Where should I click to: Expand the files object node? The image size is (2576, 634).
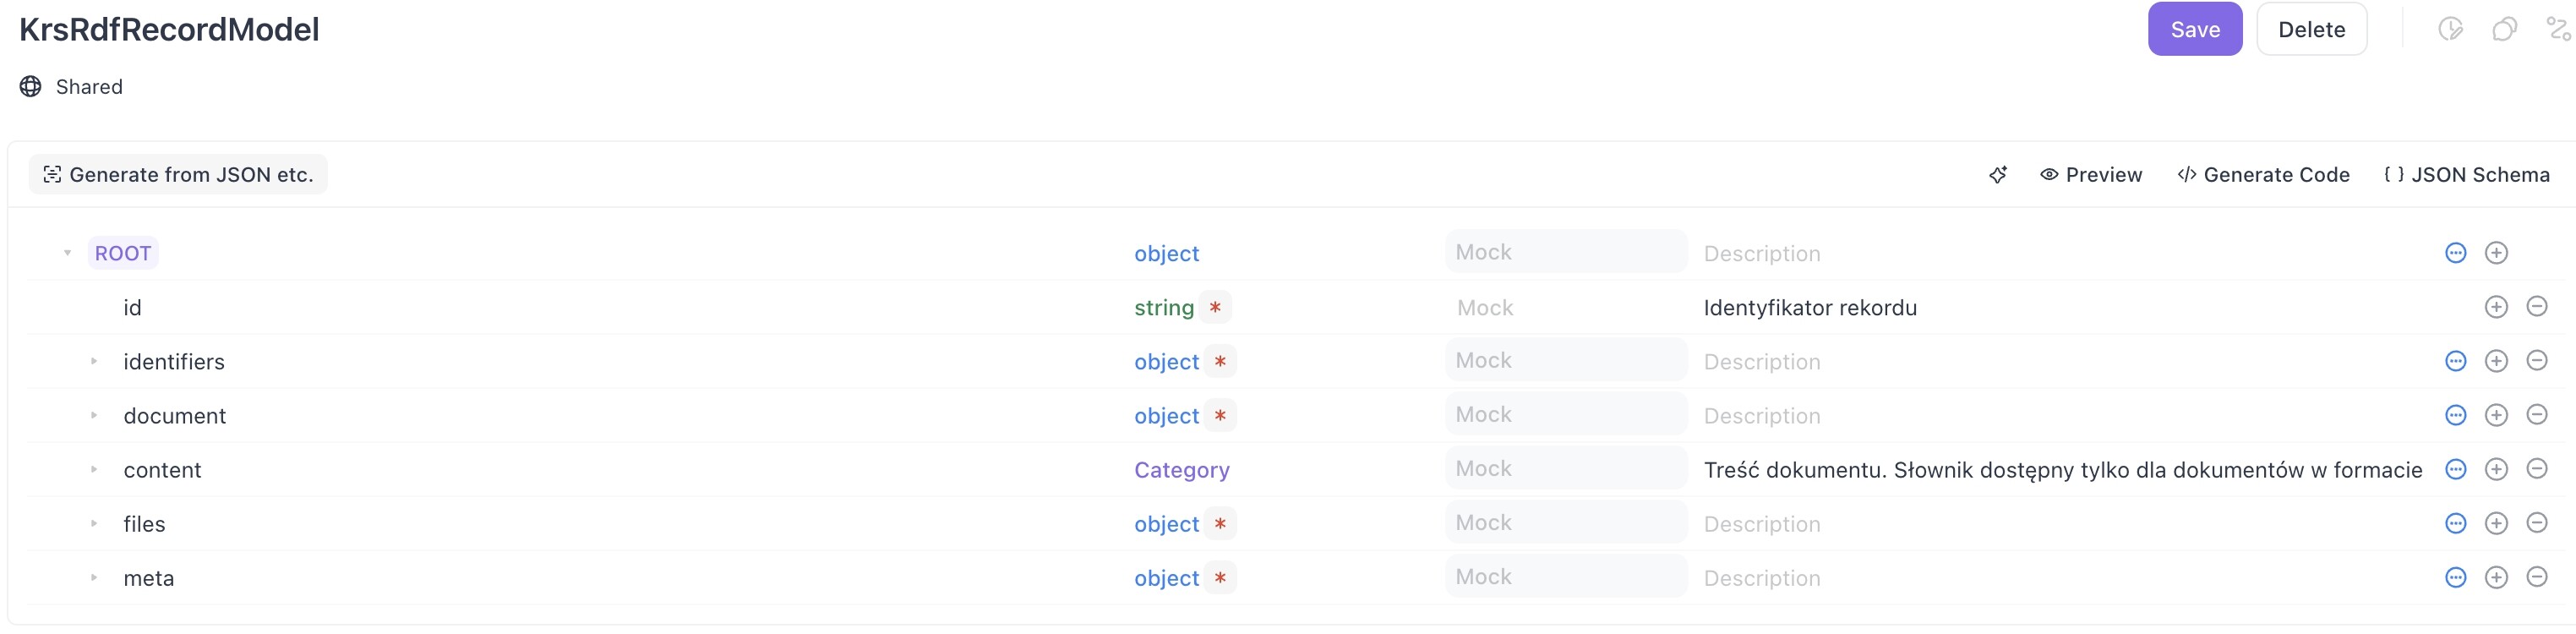coord(94,523)
